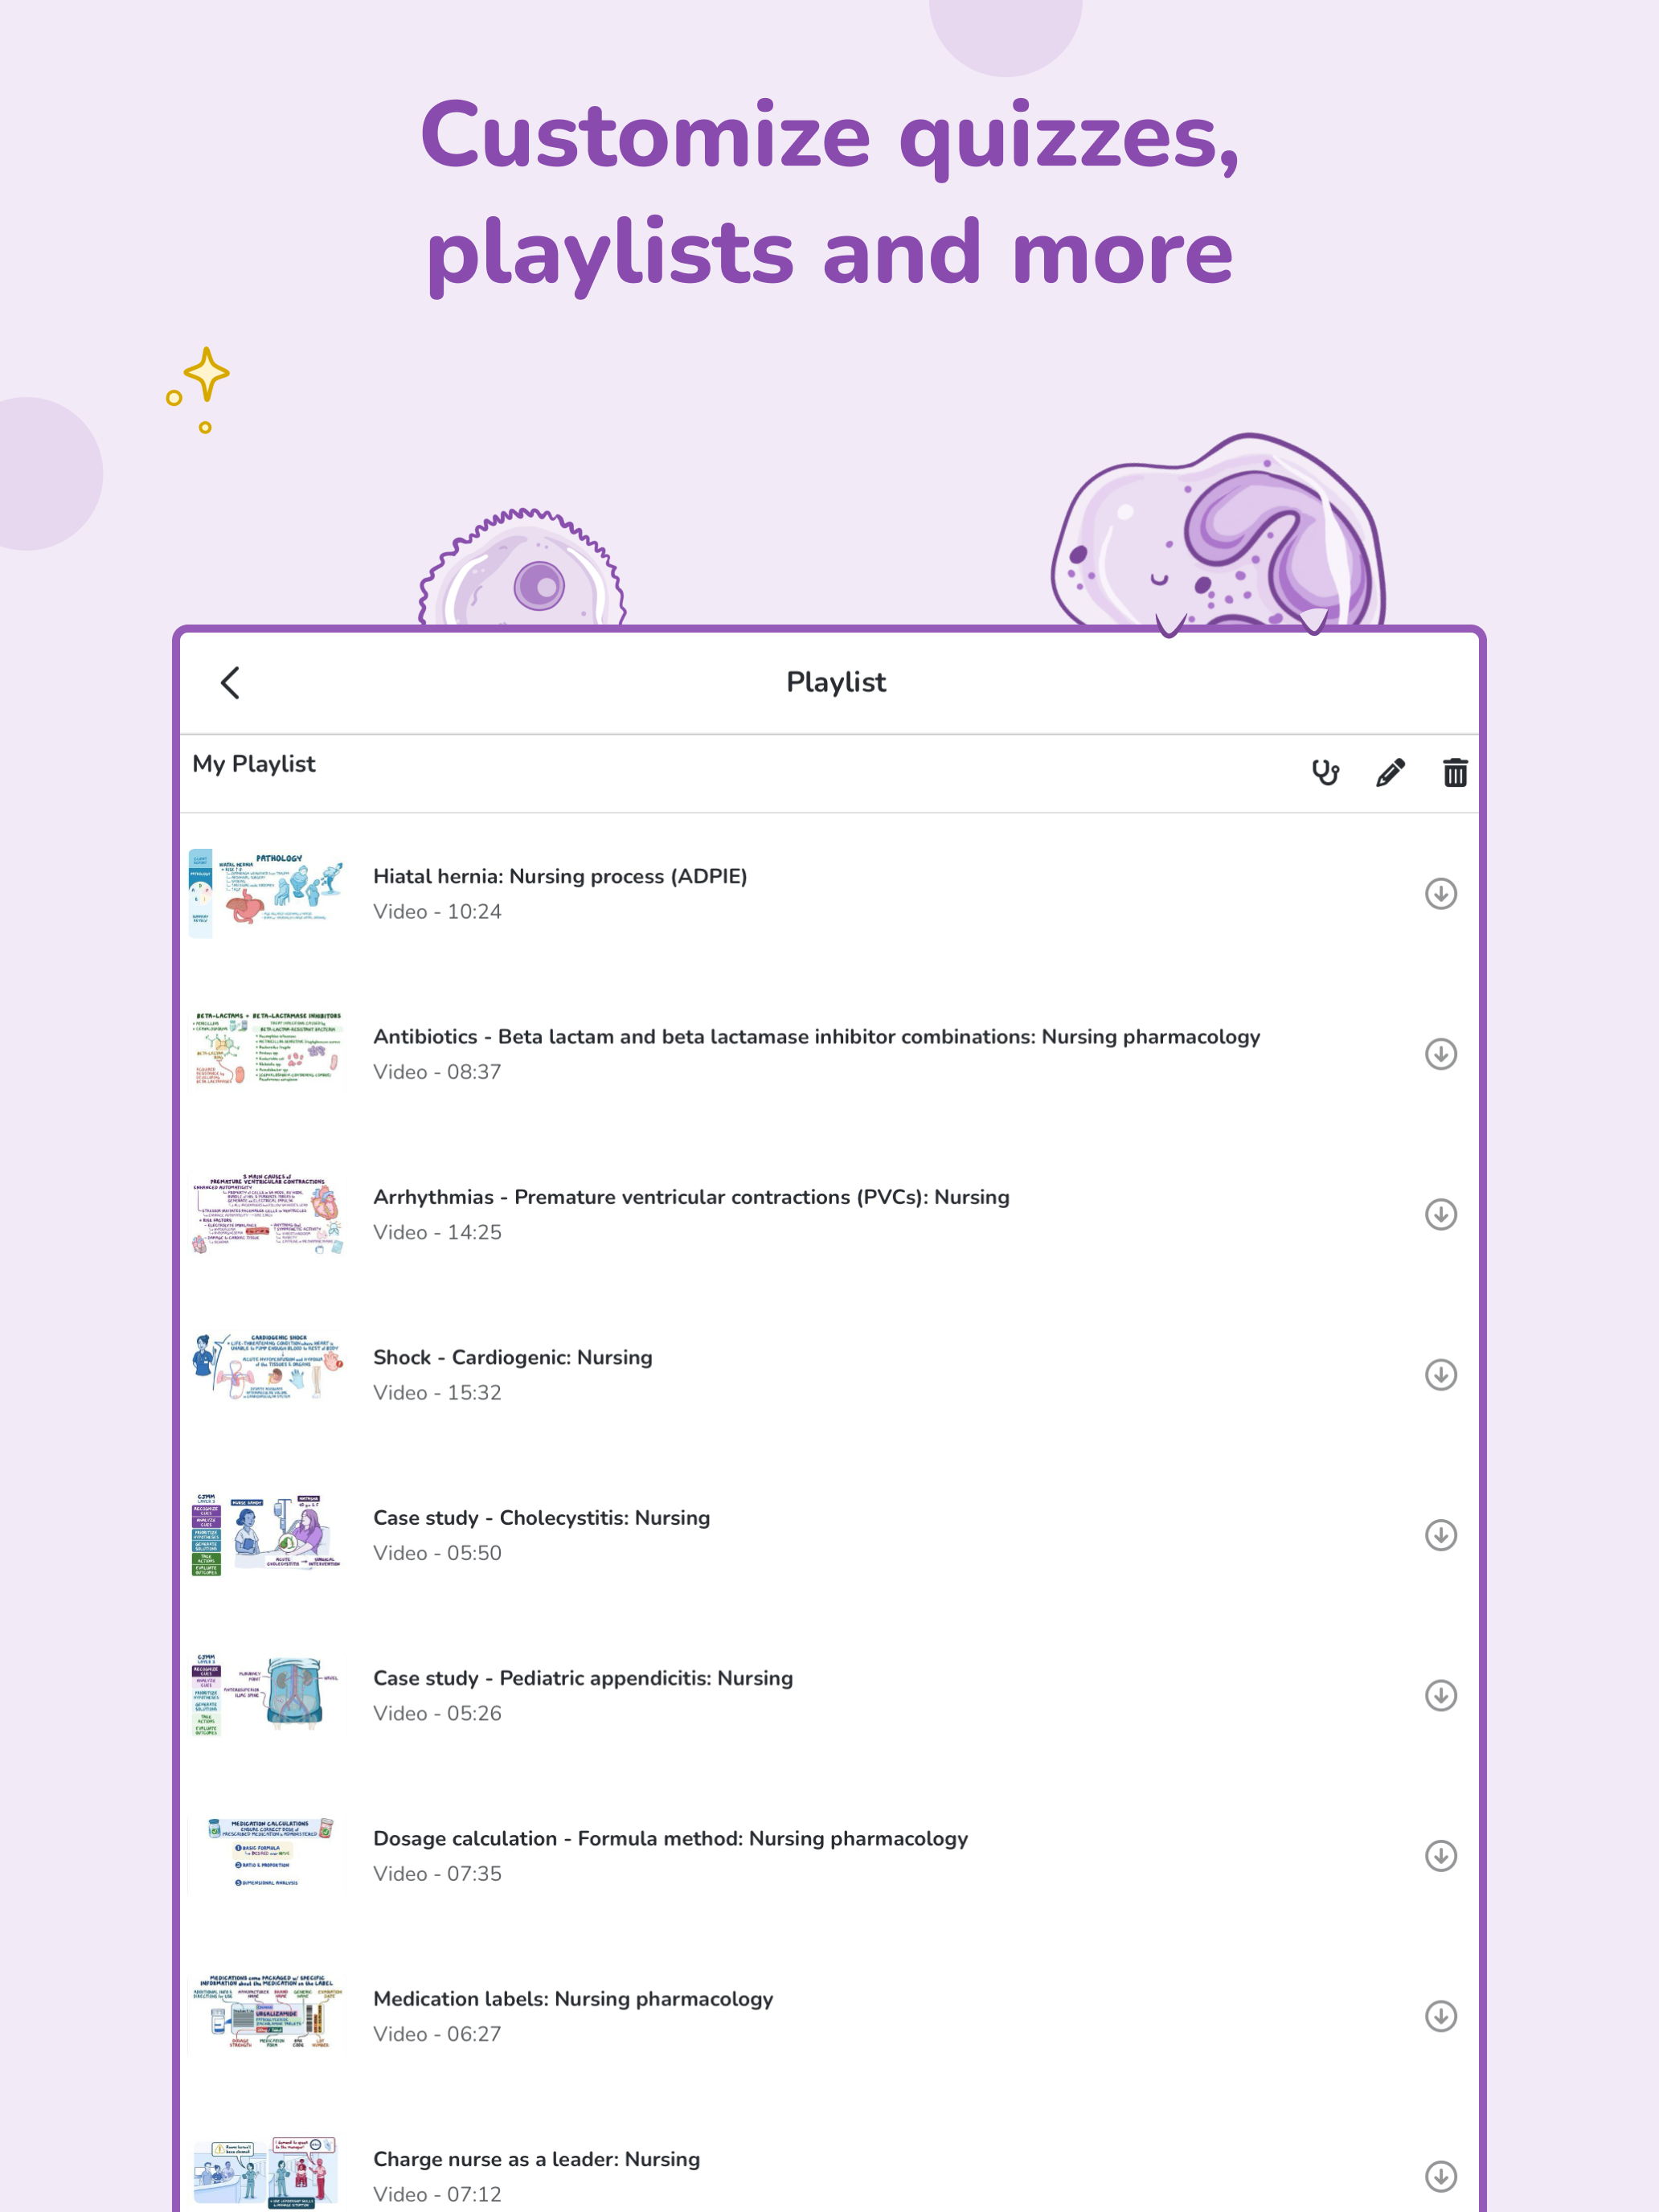The height and width of the screenshot is (2212, 1659).
Task: Open Antibiotics - Beta lactam combinations entry
Action: 816,1037
